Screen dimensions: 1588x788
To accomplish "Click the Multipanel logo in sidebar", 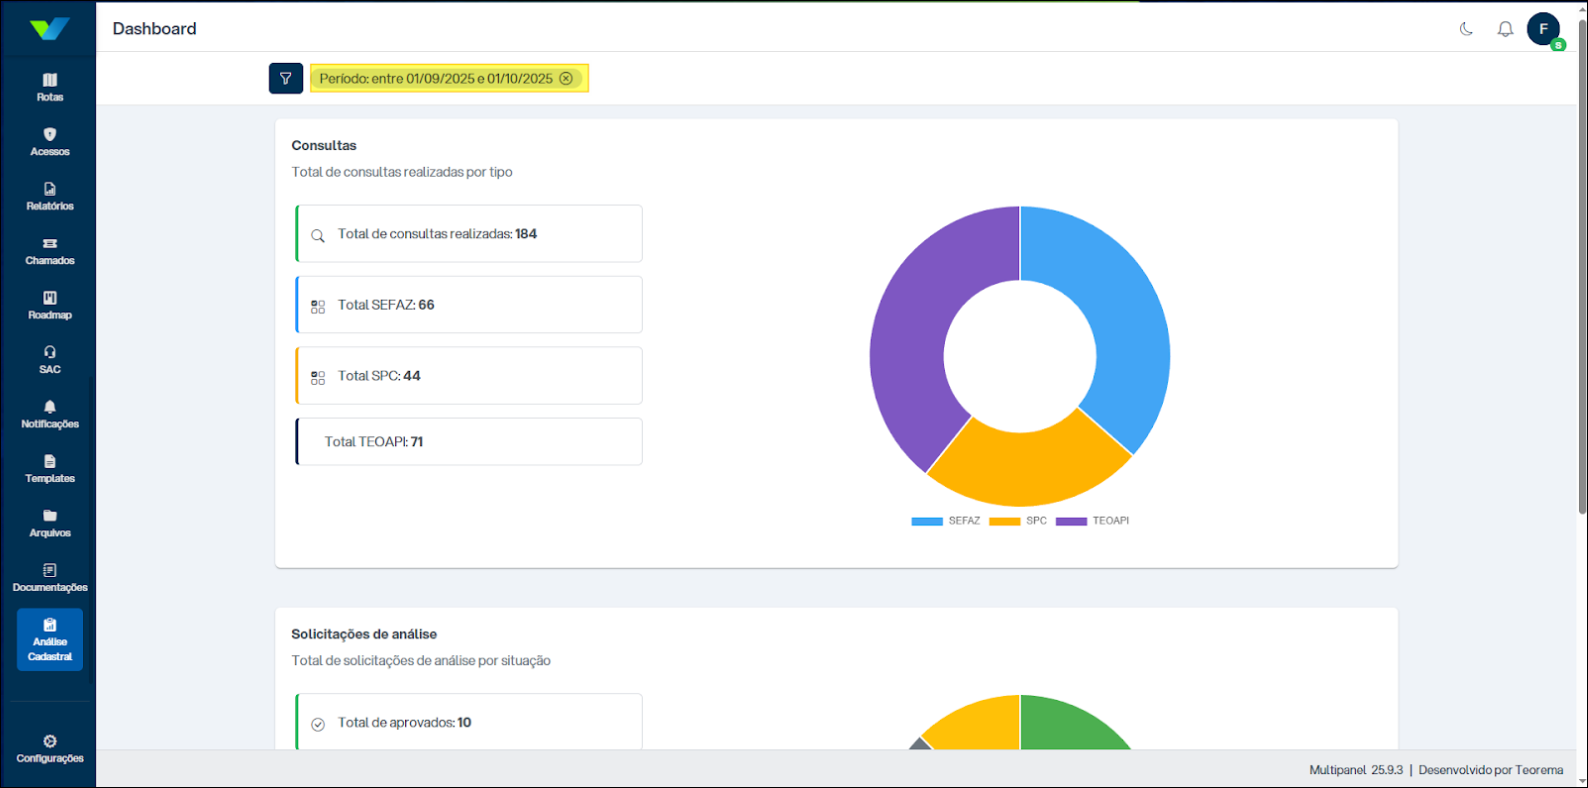I will coord(49,29).
